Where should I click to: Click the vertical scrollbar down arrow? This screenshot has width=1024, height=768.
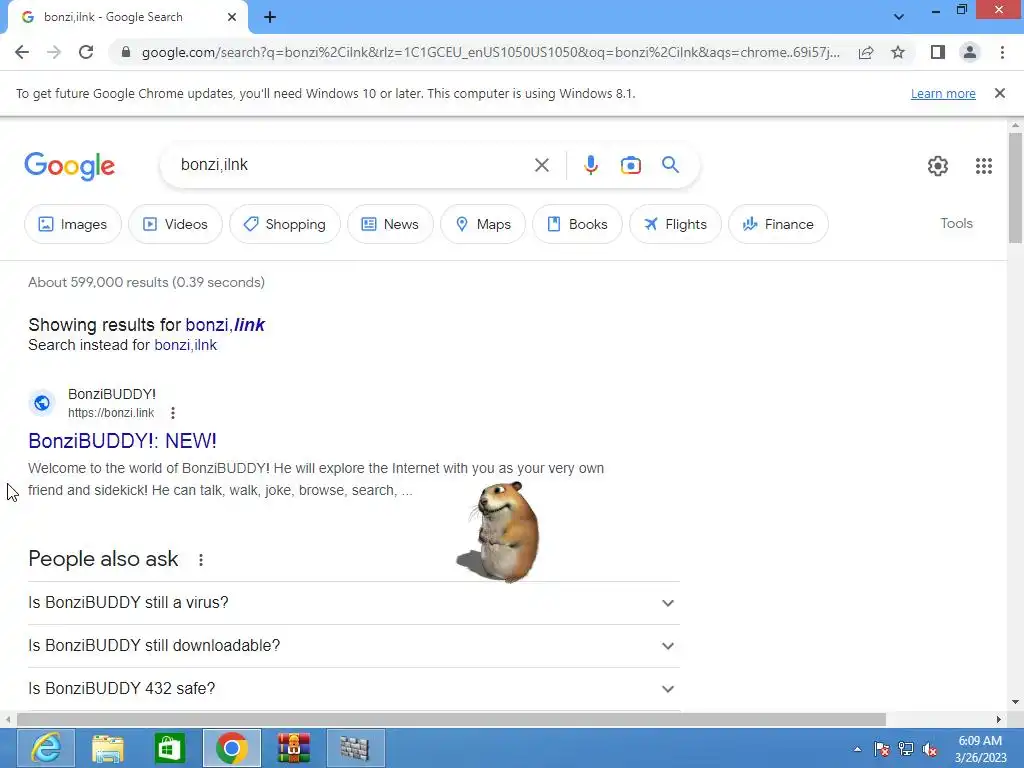click(x=1015, y=703)
